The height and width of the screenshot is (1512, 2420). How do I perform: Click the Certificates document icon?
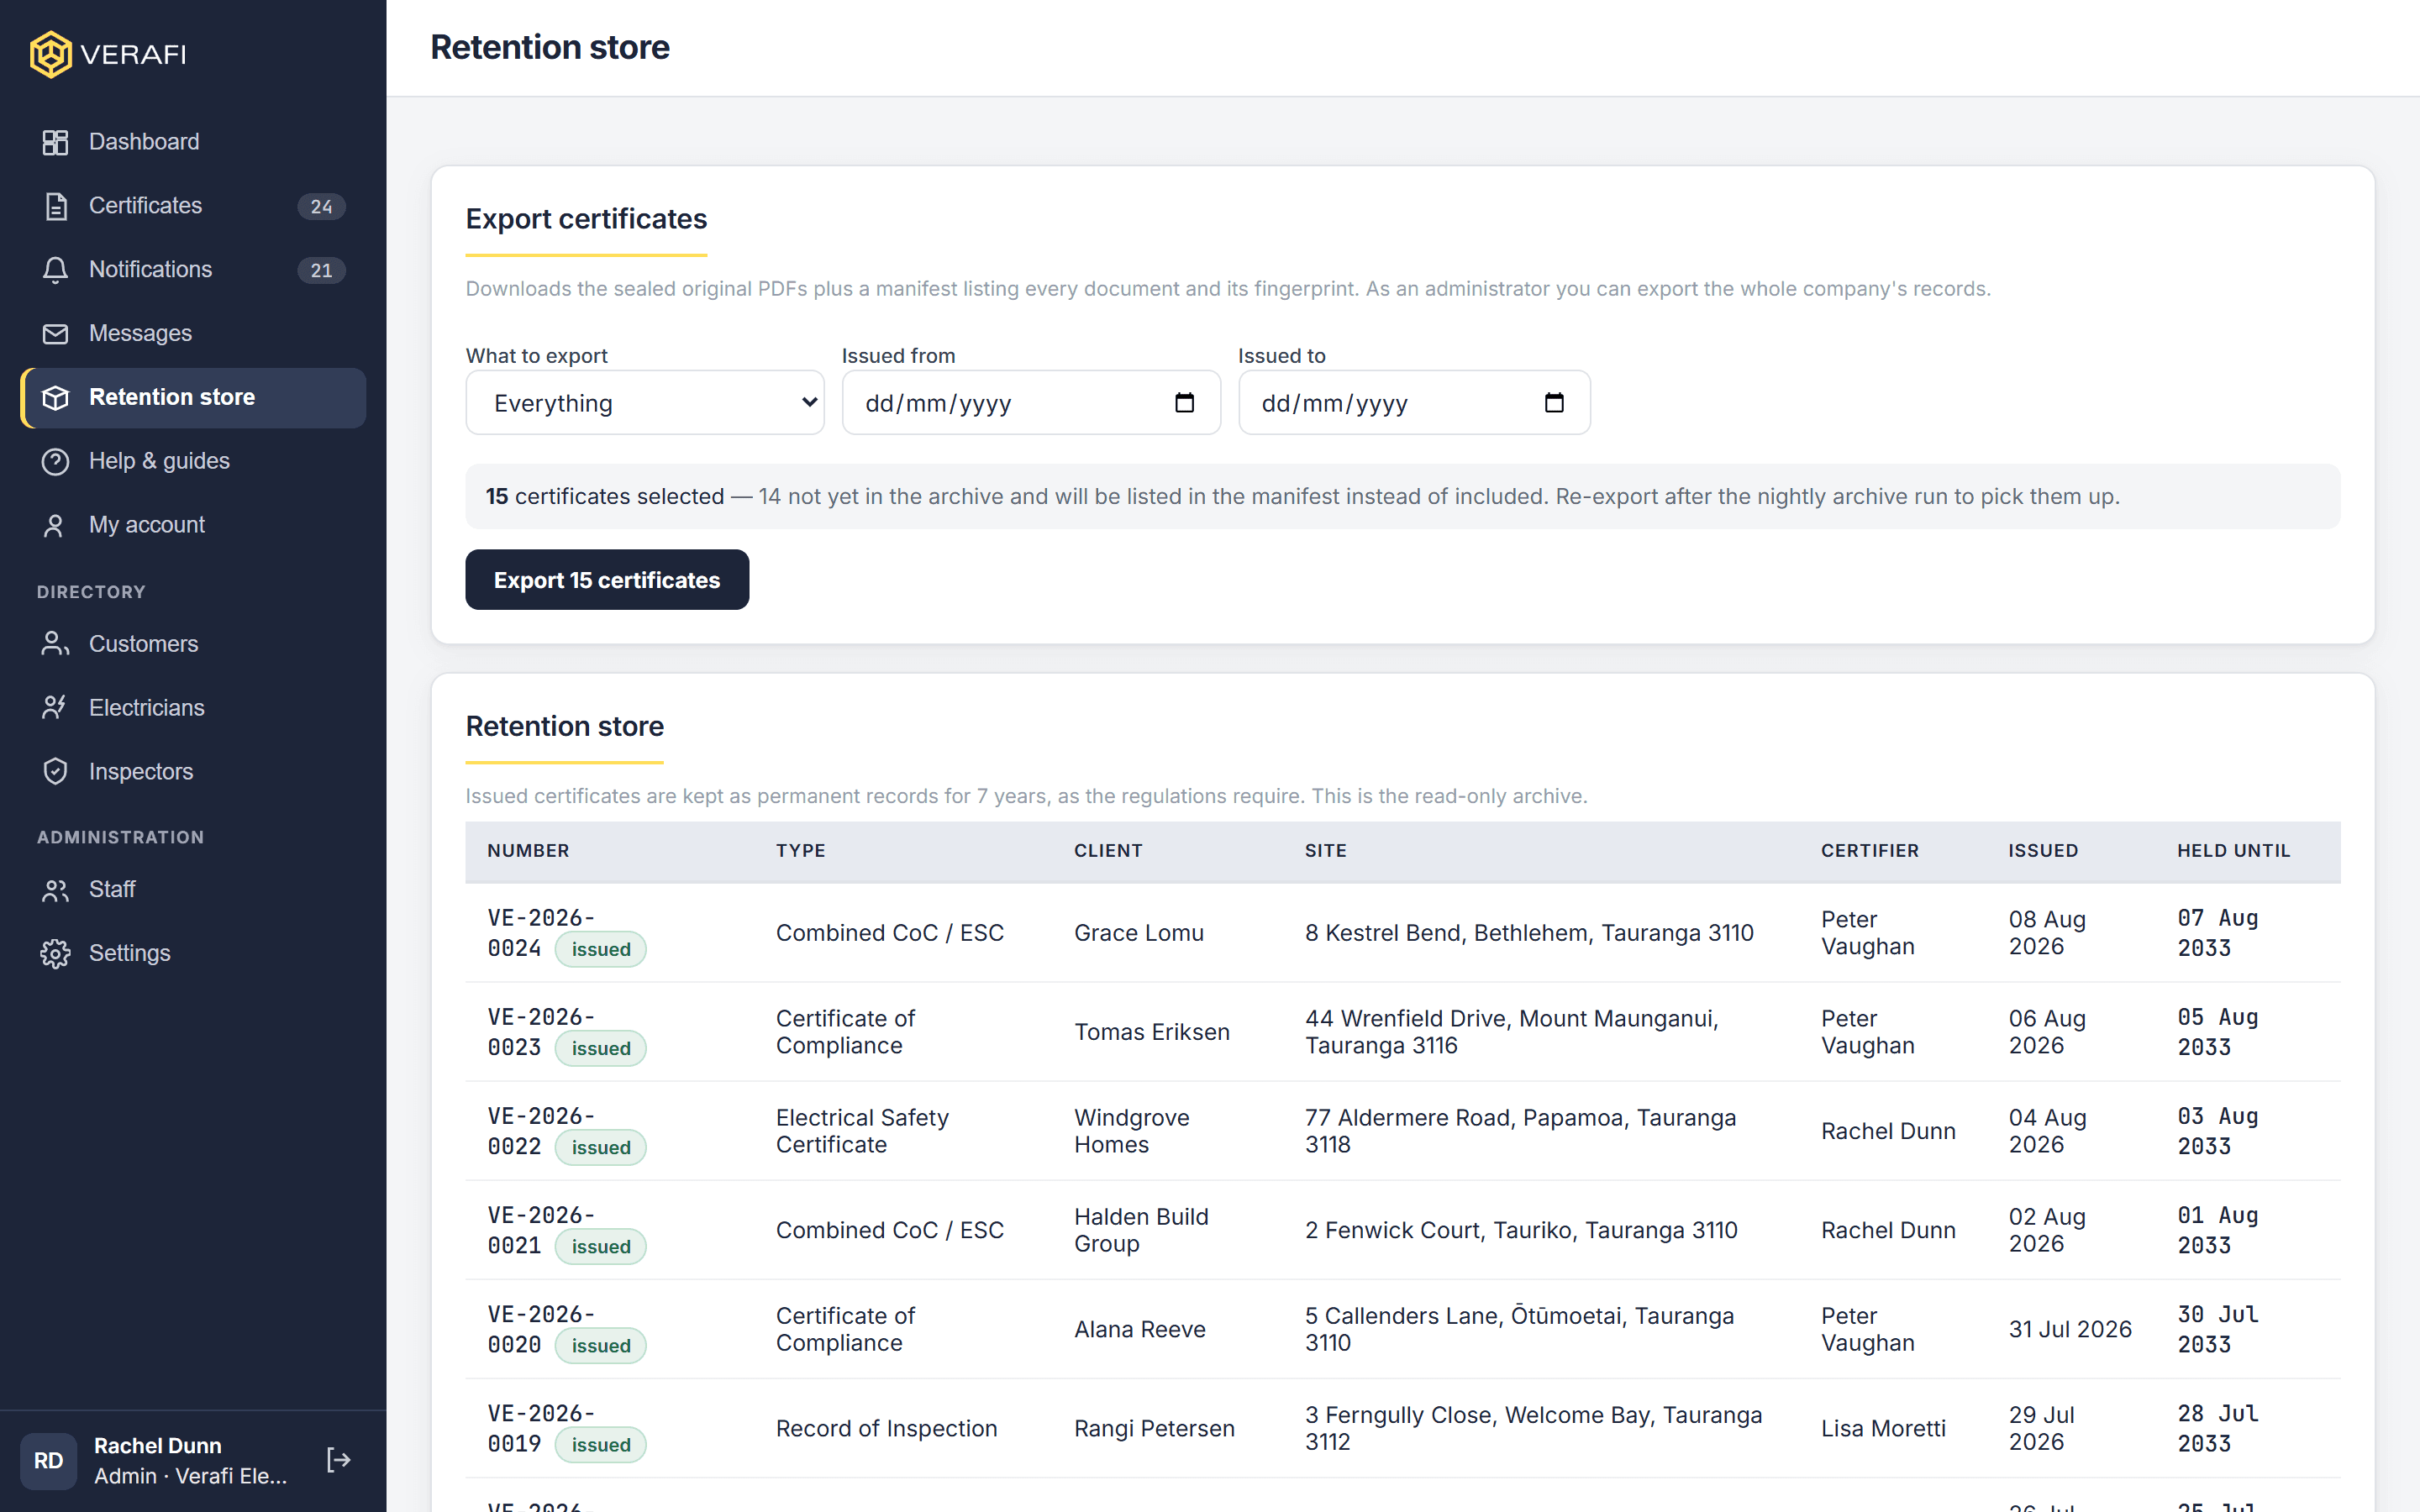(x=55, y=206)
